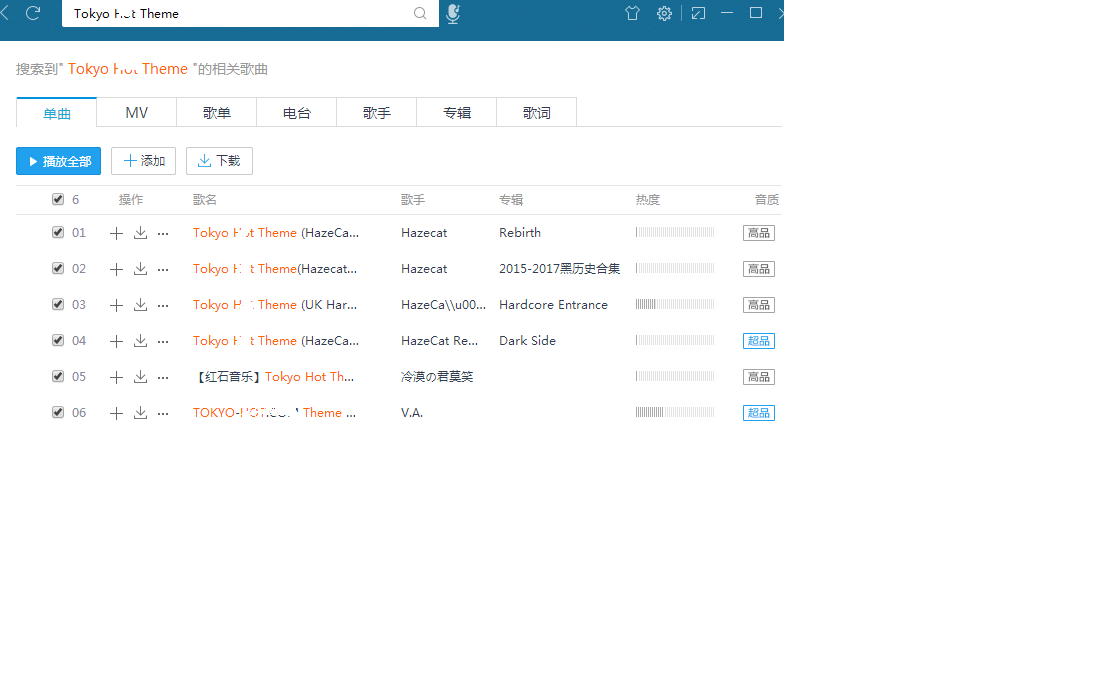Open artist link Hazecat in row 01
This screenshot has height=680, width=1106.
[x=424, y=233]
